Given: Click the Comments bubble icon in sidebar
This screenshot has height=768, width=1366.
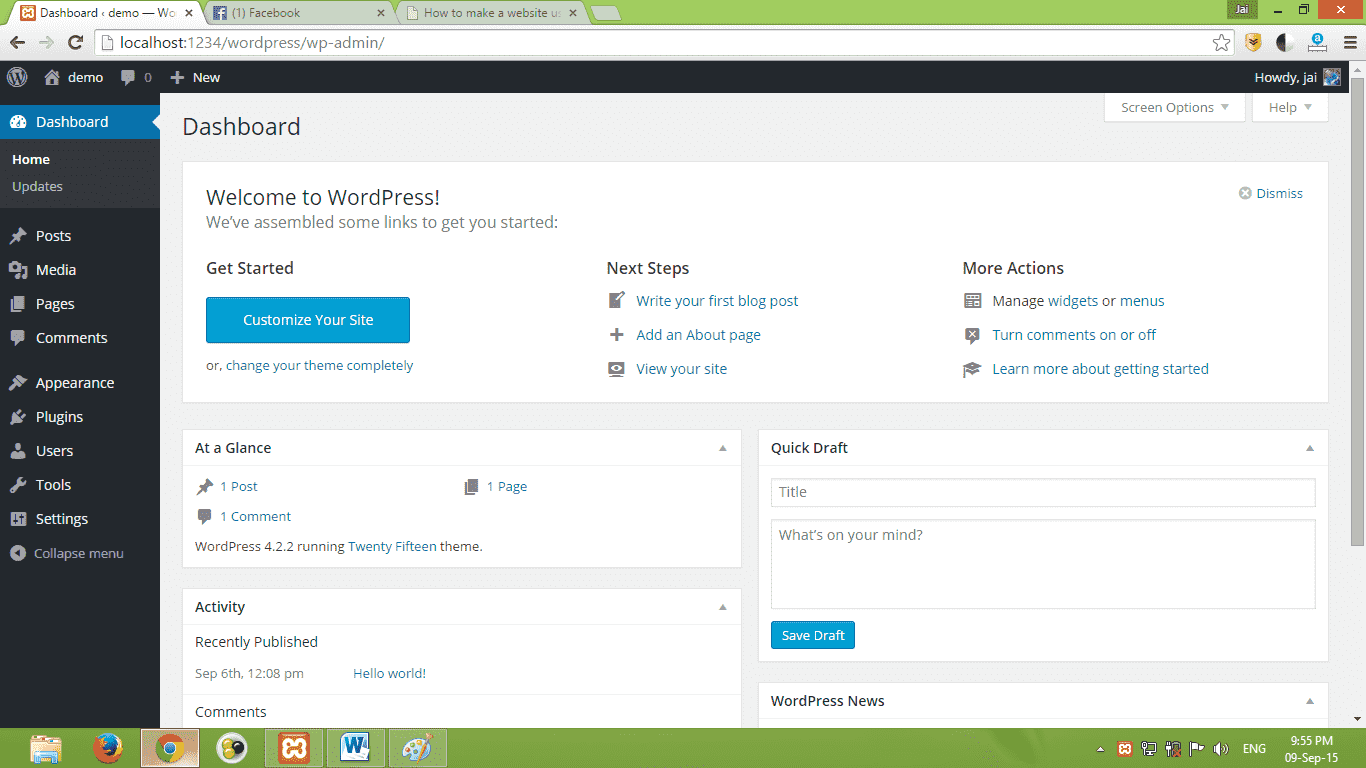Looking at the screenshot, I should (18, 338).
